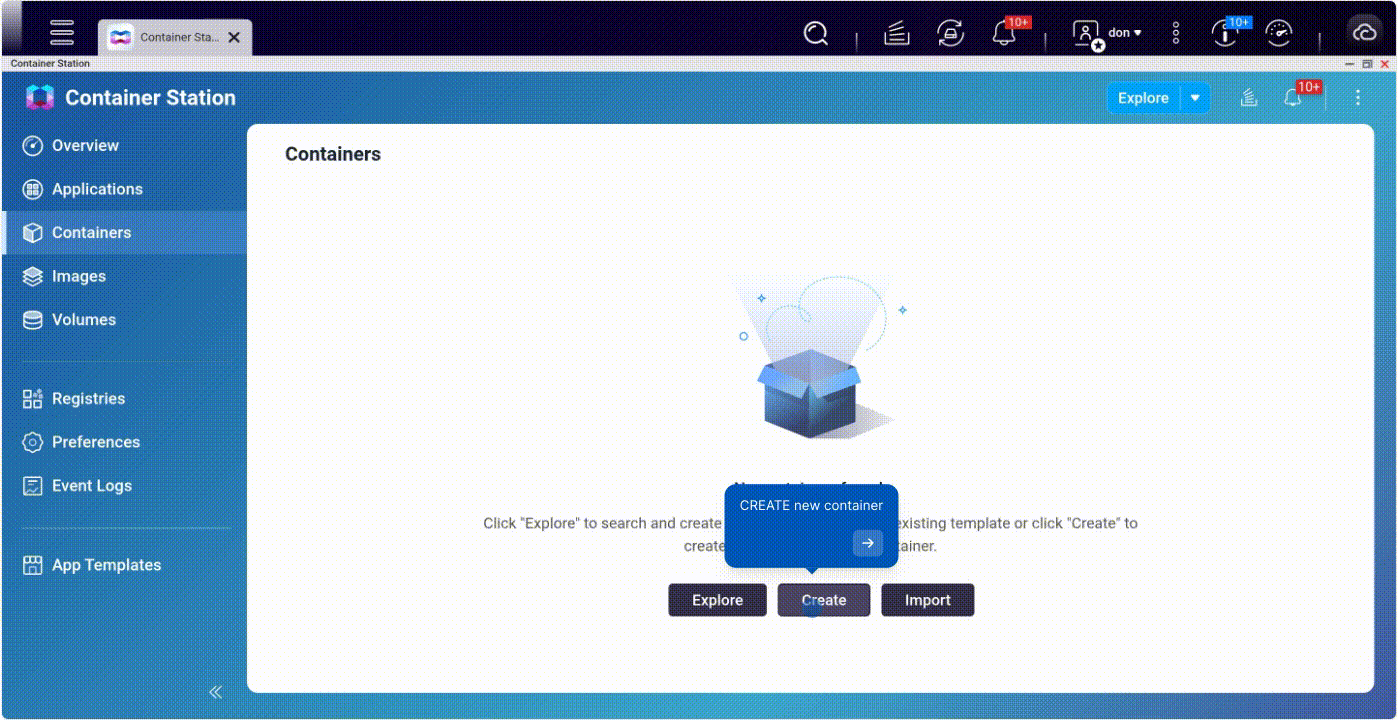Open Volumes in the sidebar
Screen dimensions: 1398x720
tap(124, 320)
